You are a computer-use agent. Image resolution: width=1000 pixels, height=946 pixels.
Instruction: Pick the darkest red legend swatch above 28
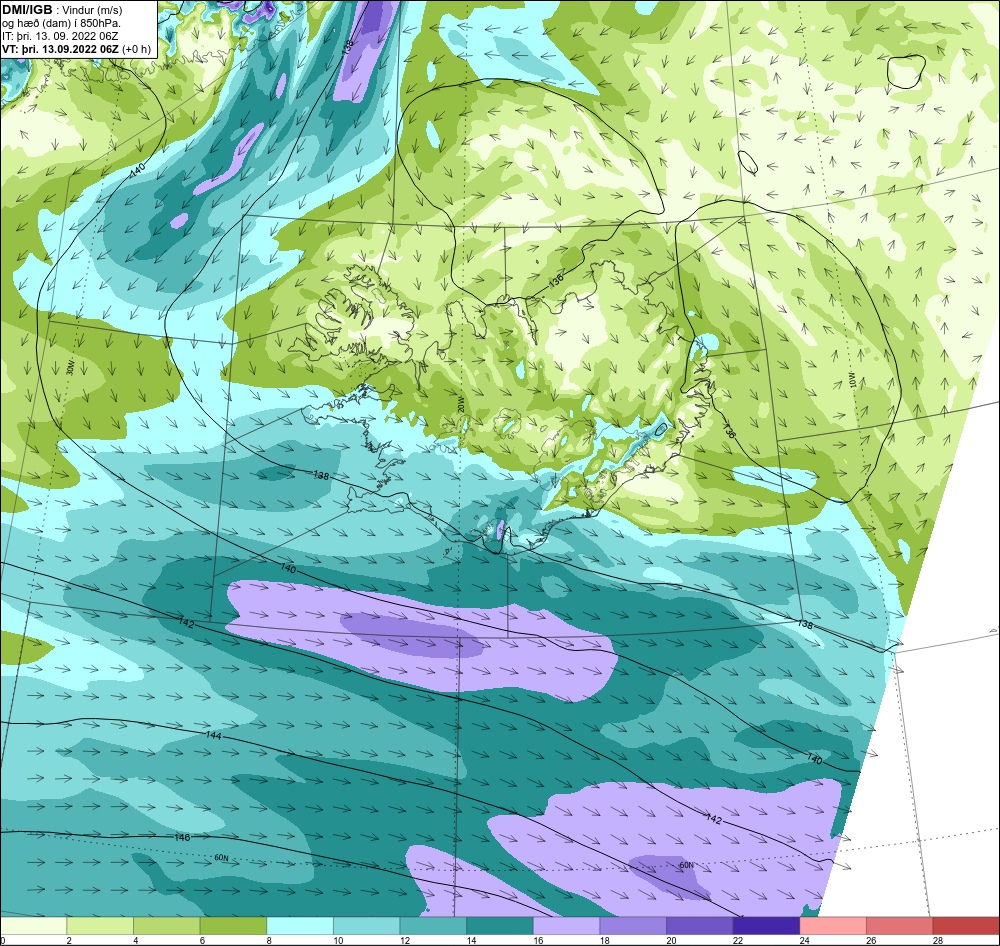[966, 926]
